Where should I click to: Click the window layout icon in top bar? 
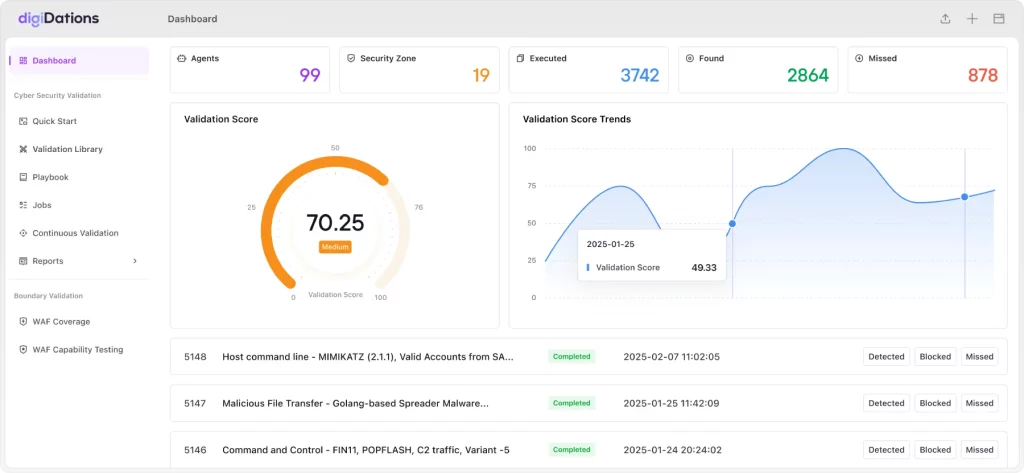coord(999,19)
